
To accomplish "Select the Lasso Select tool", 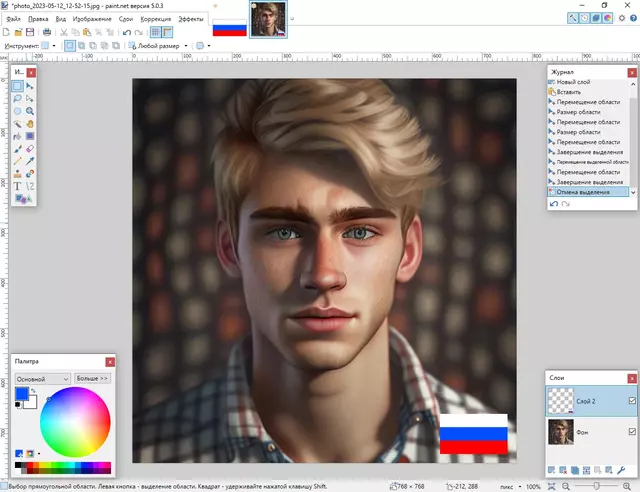I will 17,98.
